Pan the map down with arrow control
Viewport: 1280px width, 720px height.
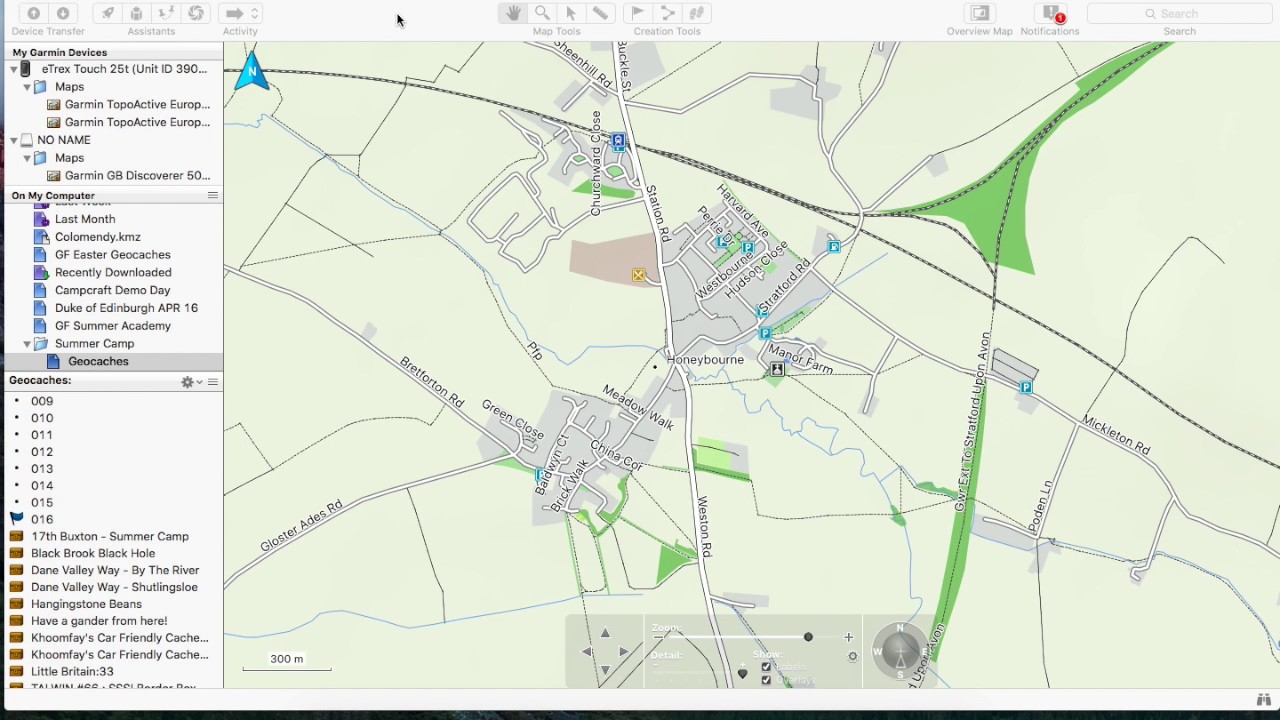605,670
